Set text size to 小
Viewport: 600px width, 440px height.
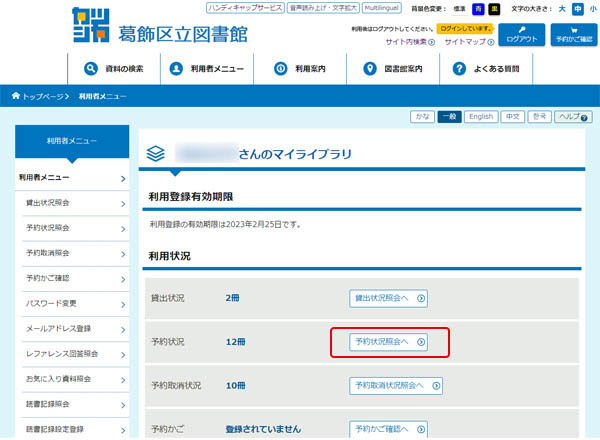click(593, 9)
